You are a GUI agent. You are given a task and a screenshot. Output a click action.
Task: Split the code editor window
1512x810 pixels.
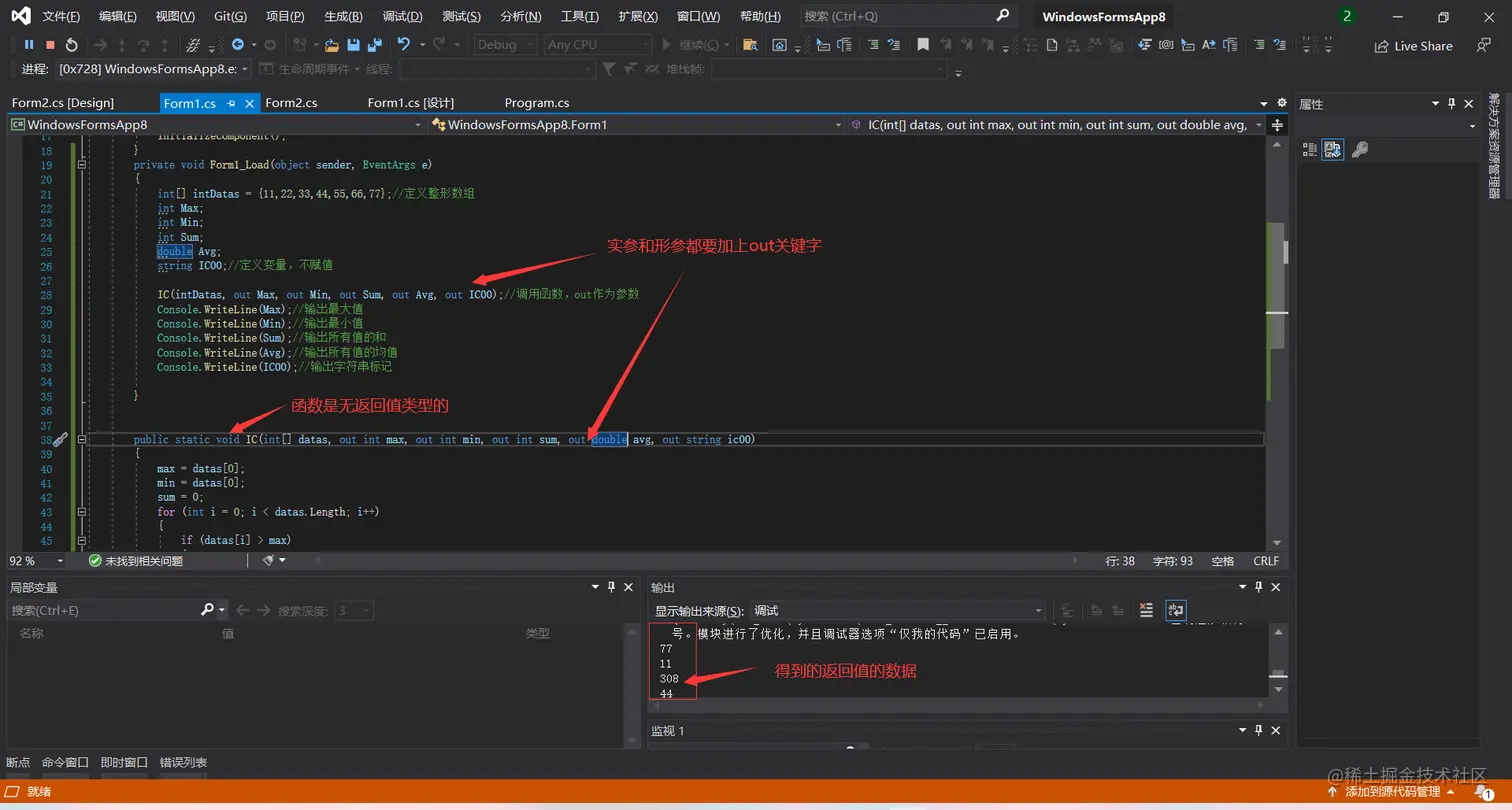[1277, 125]
